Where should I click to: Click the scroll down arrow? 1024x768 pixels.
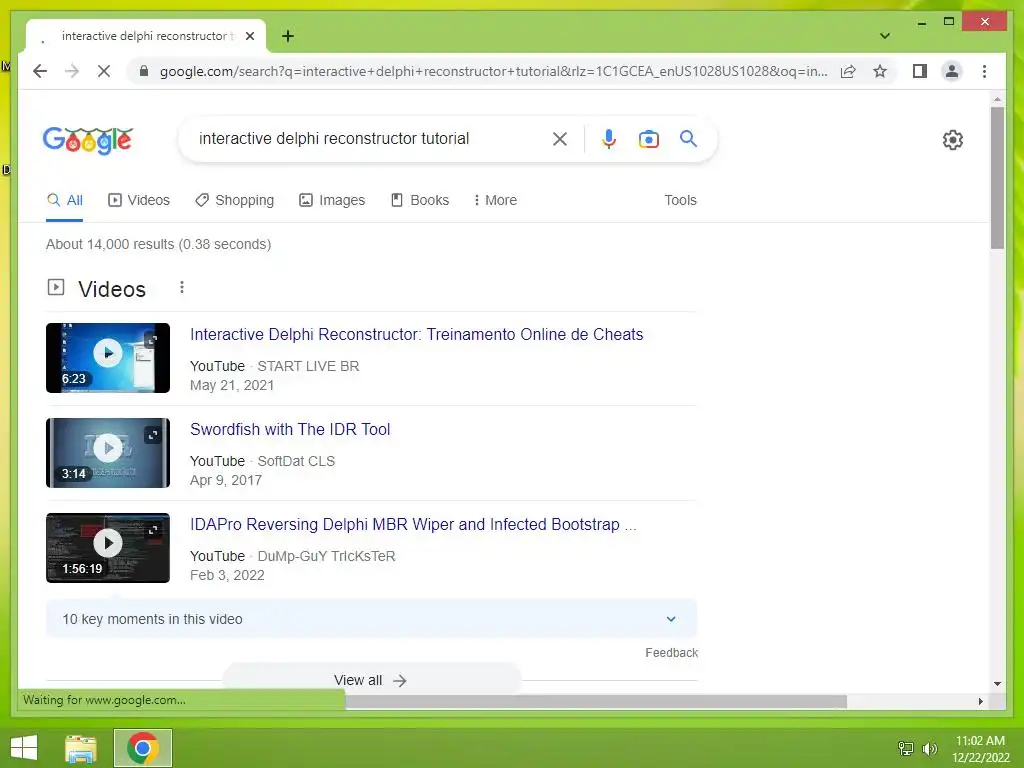coord(997,684)
